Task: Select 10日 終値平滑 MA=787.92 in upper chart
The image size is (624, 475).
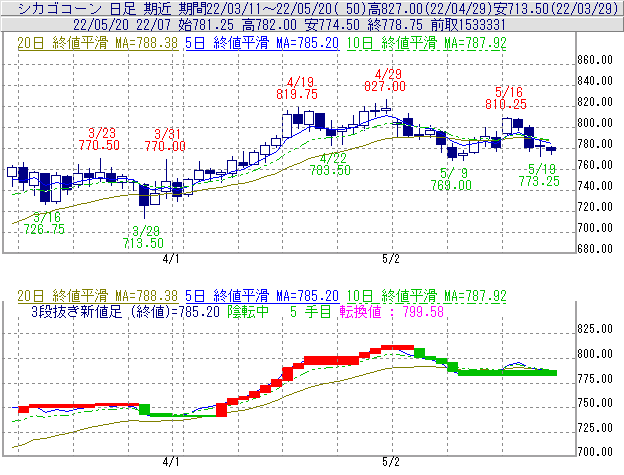Action: coord(427,43)
